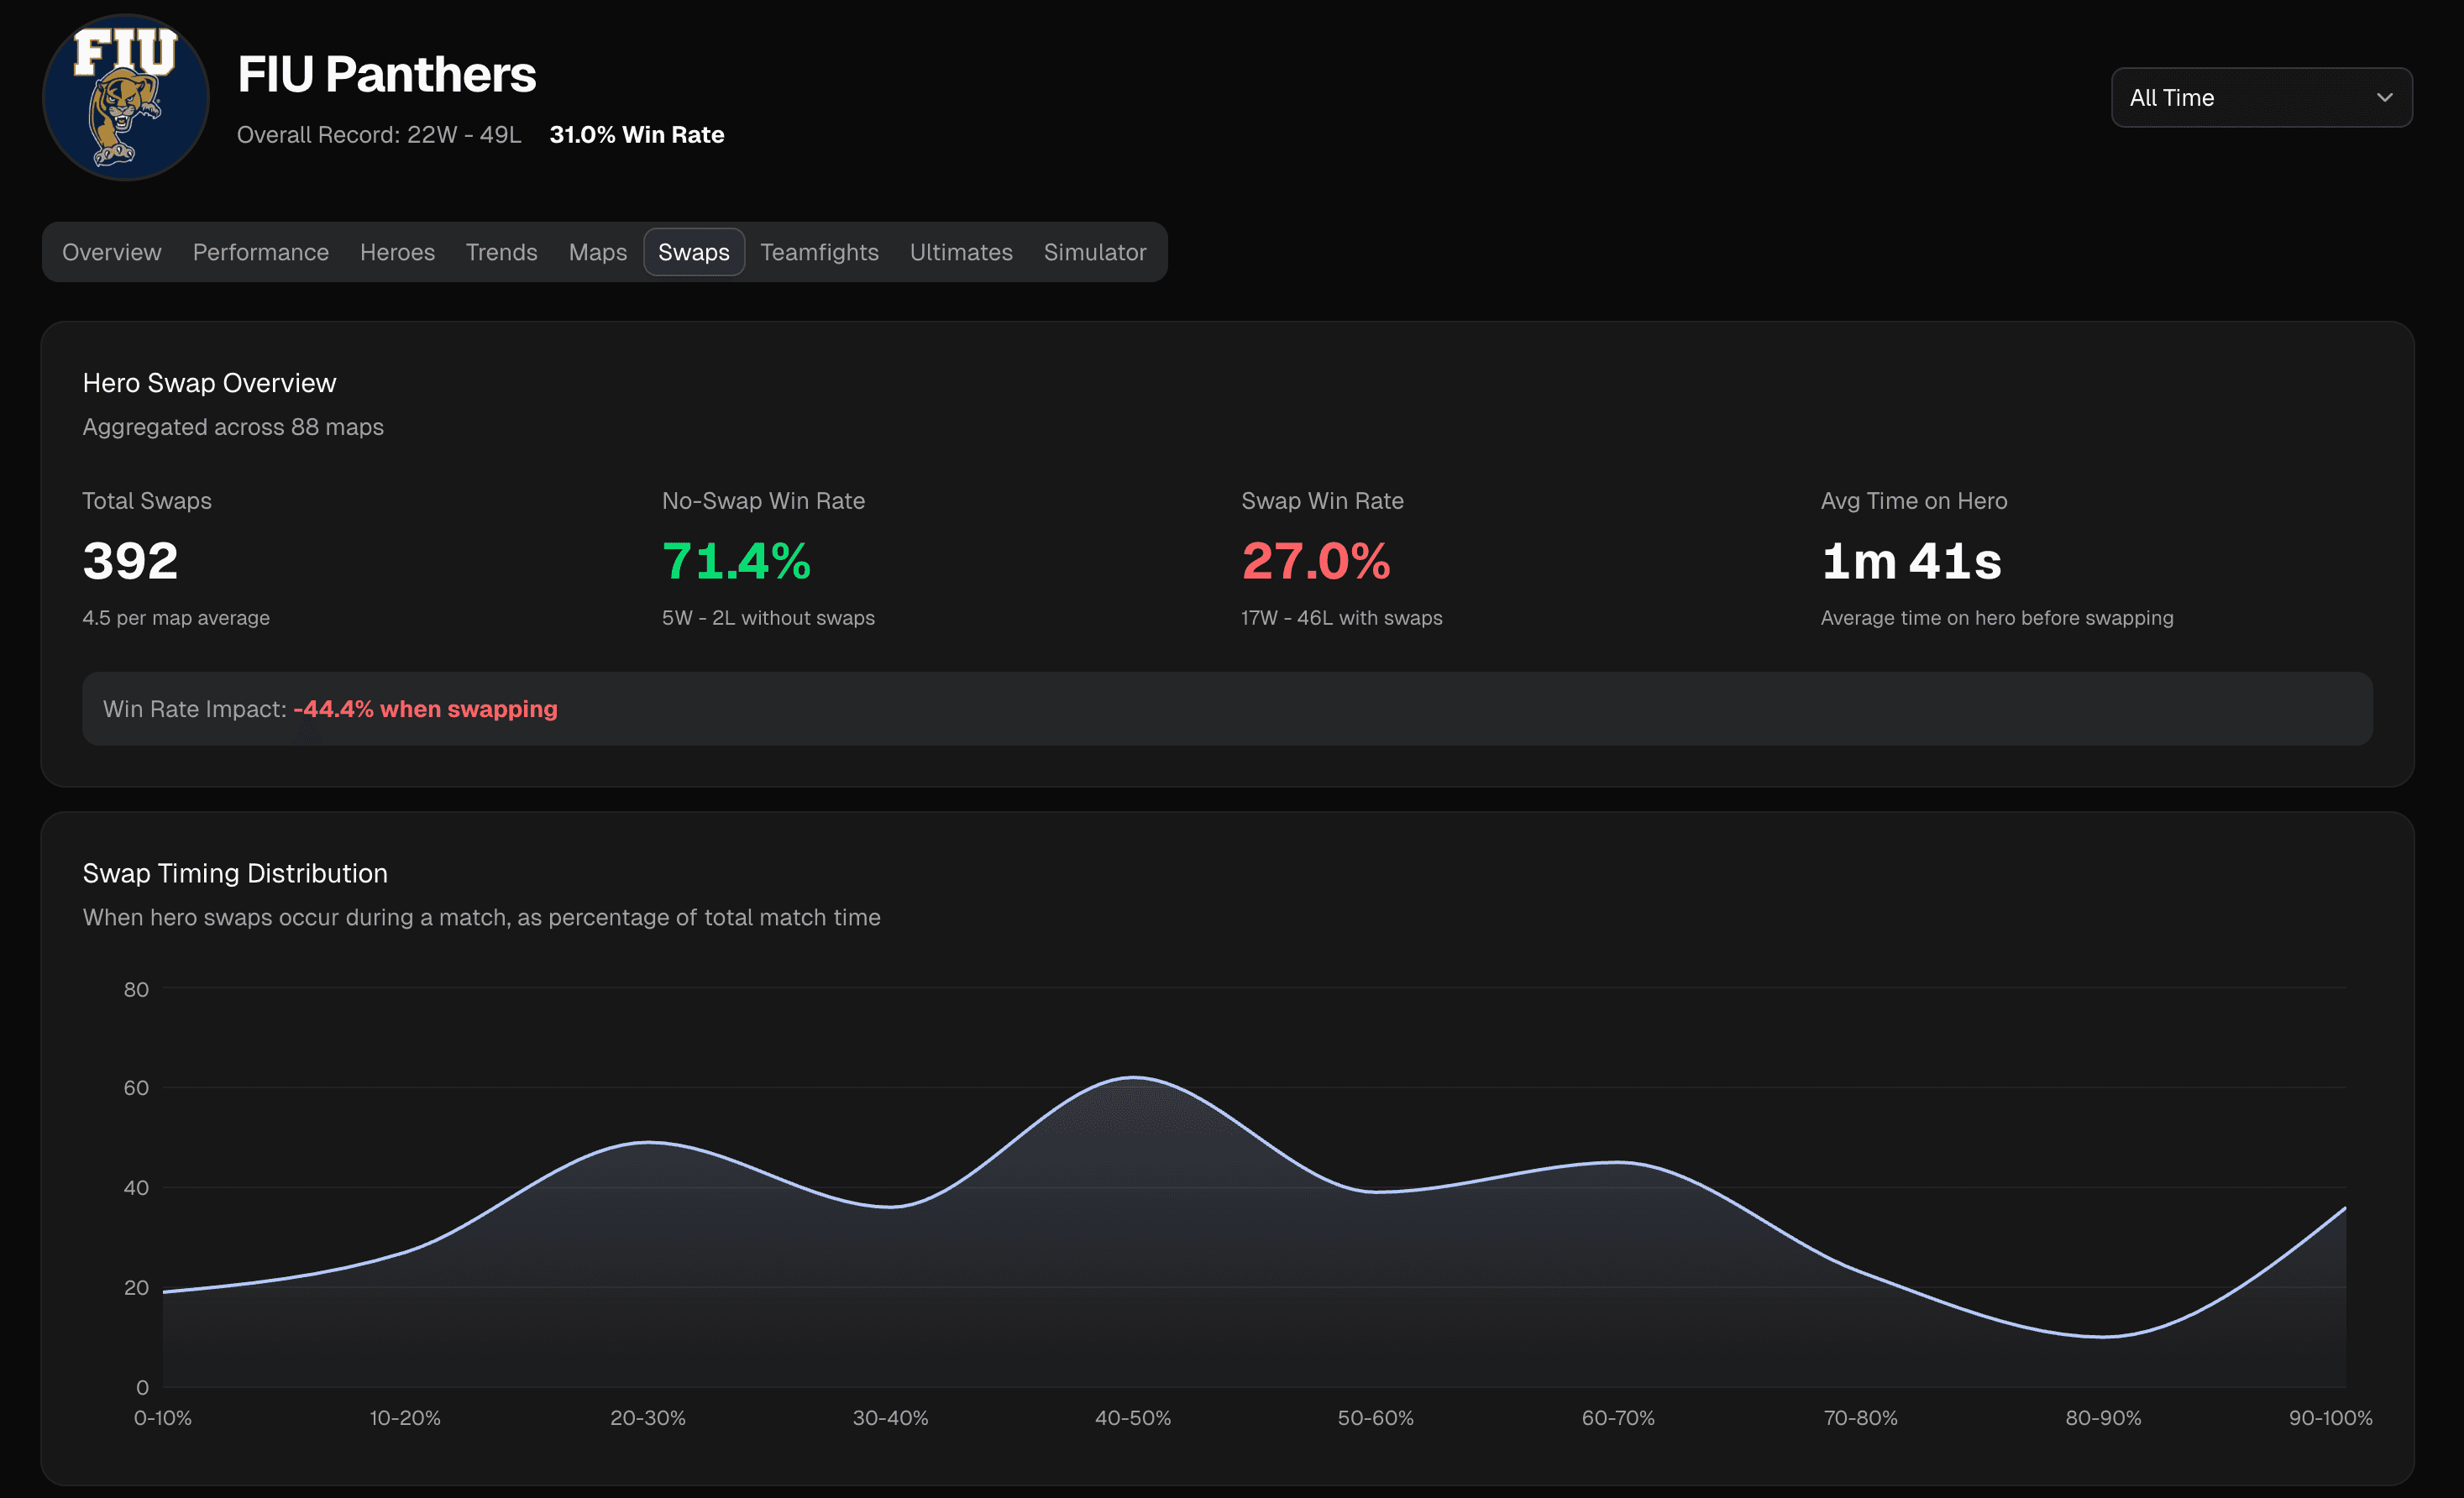Switch to the Teamfights tab
This screenshot has height=1498, width=2464.
pos(819,252)
